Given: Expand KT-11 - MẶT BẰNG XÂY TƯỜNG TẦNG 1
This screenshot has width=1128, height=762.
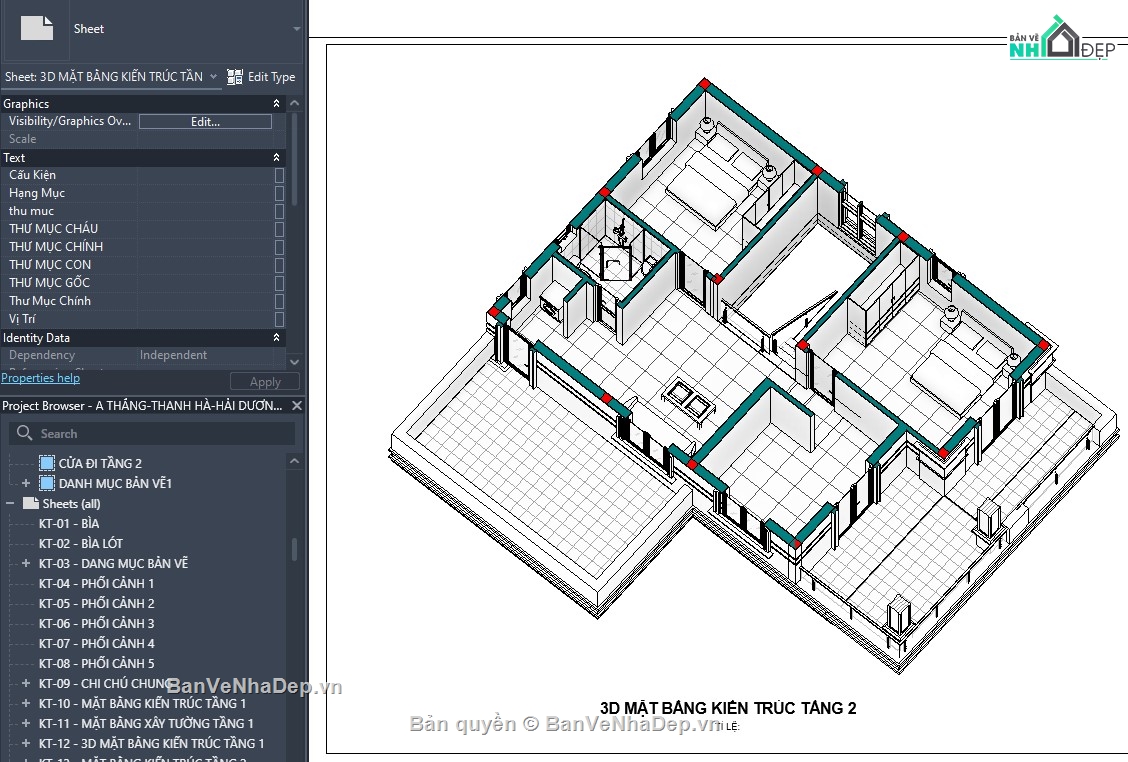Looking at the screenshot, I should coord(26,723).
